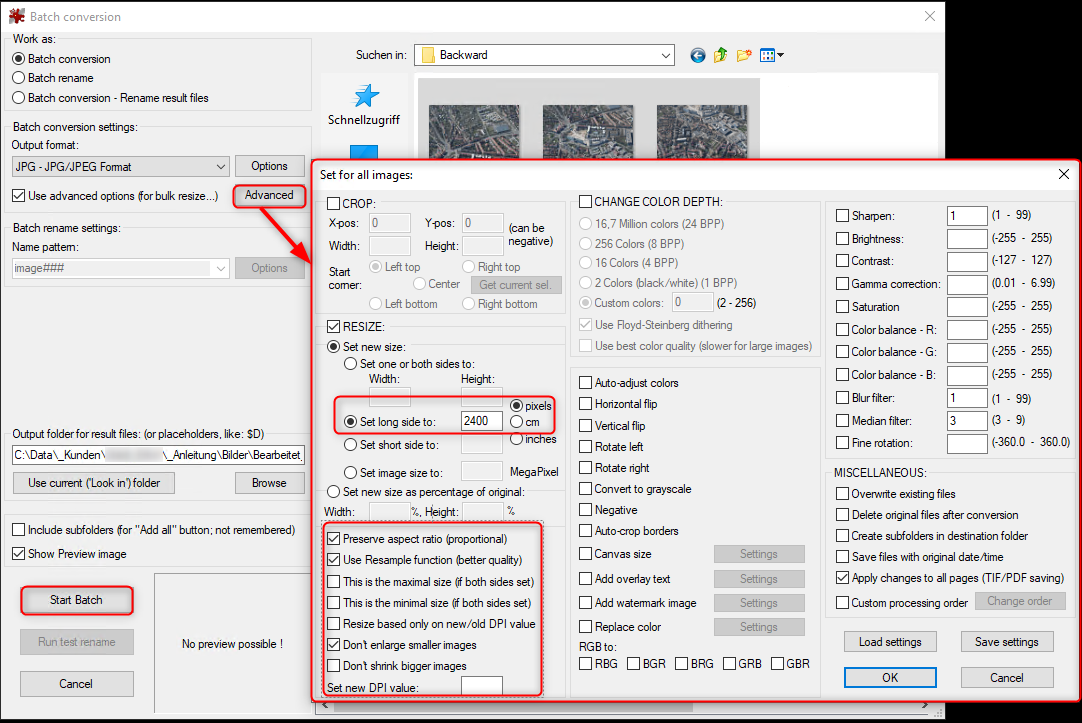This screenshot has height=723, width=1082.
Task: Select Schnellzugriff in the sidebar
Action: tap(362, 103)
